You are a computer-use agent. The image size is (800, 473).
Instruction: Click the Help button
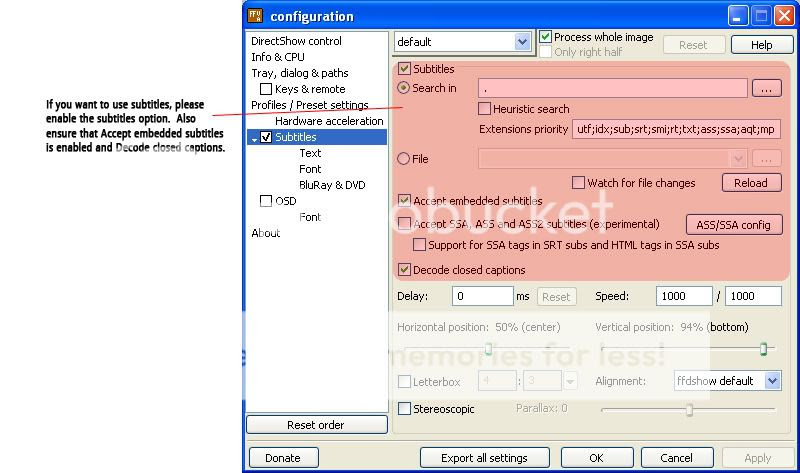(x=762, y=45)
